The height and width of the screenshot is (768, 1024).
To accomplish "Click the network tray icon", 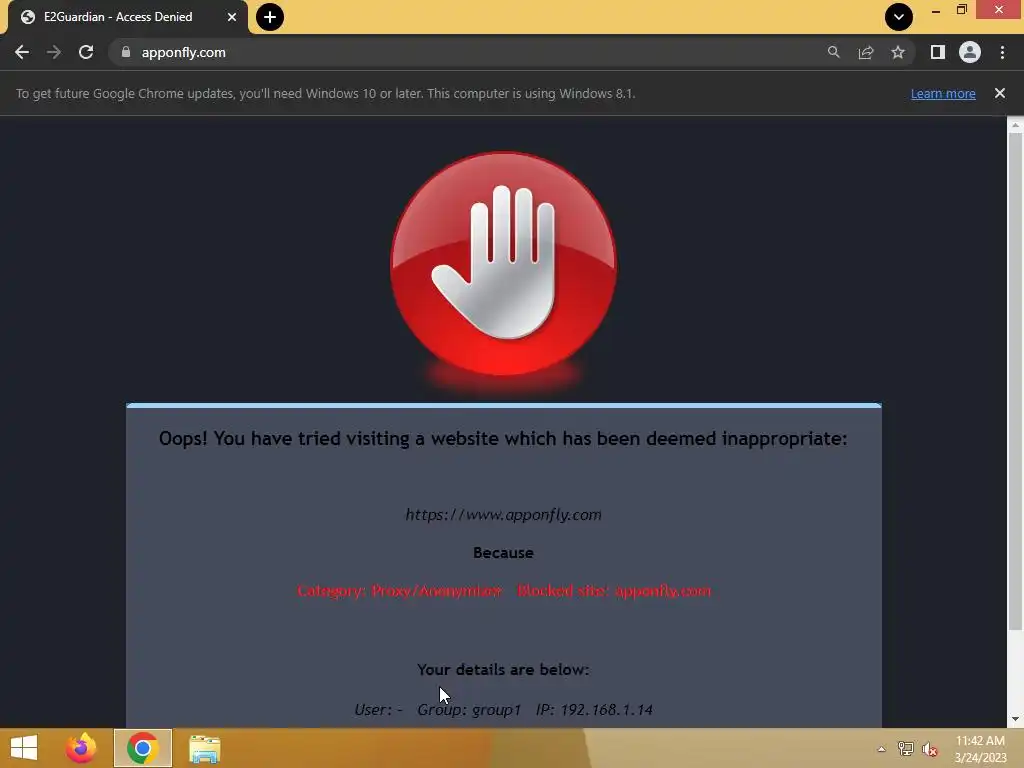I will [x=906, y=749].
